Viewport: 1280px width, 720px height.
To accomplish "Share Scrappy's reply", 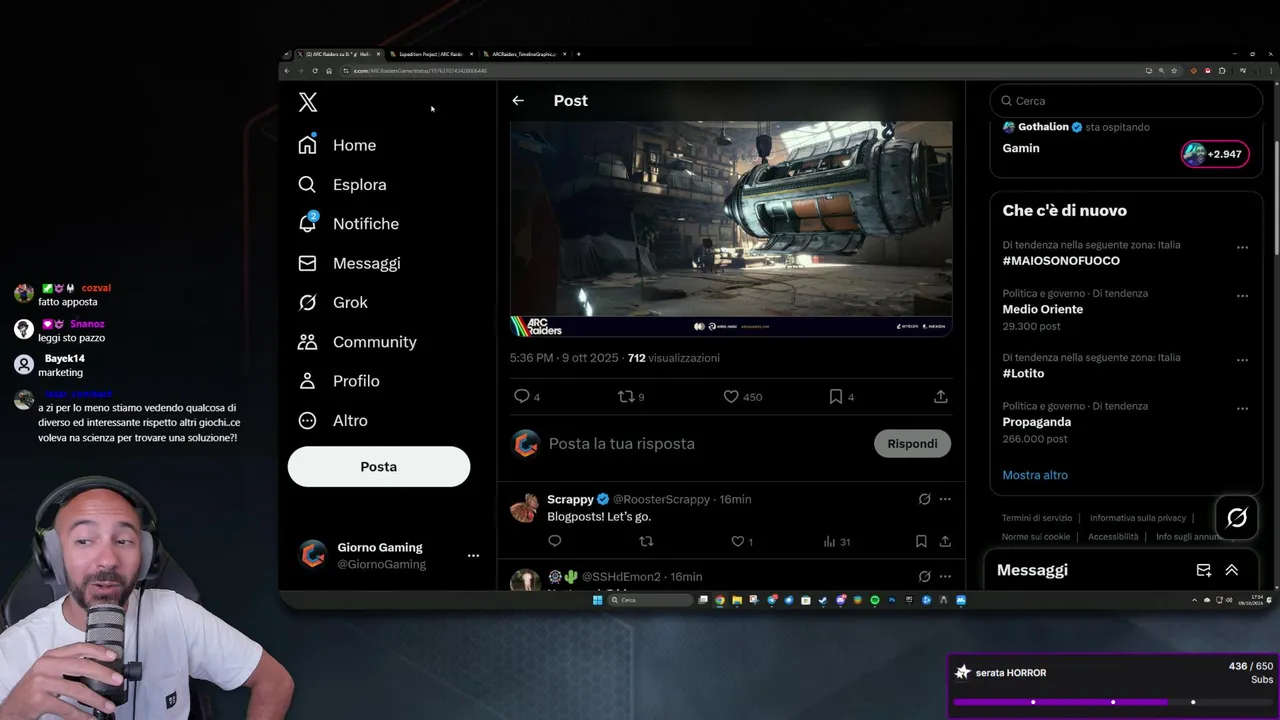I will 945,541.
